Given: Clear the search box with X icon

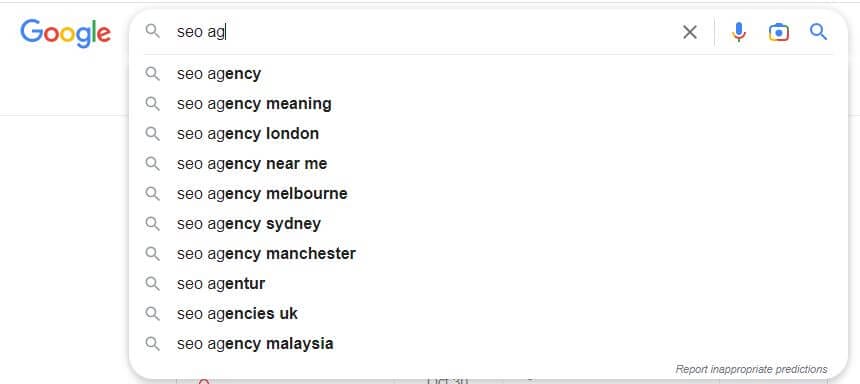Looking at the screenshot, I should 690,32.
